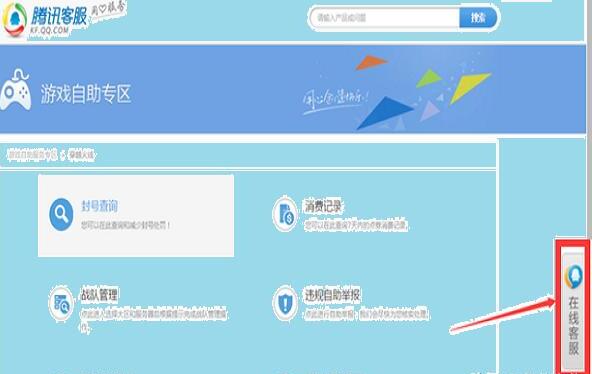Focus the product or question search field
Viewport: 592px width, 374px height.
(x=384, y=18)
